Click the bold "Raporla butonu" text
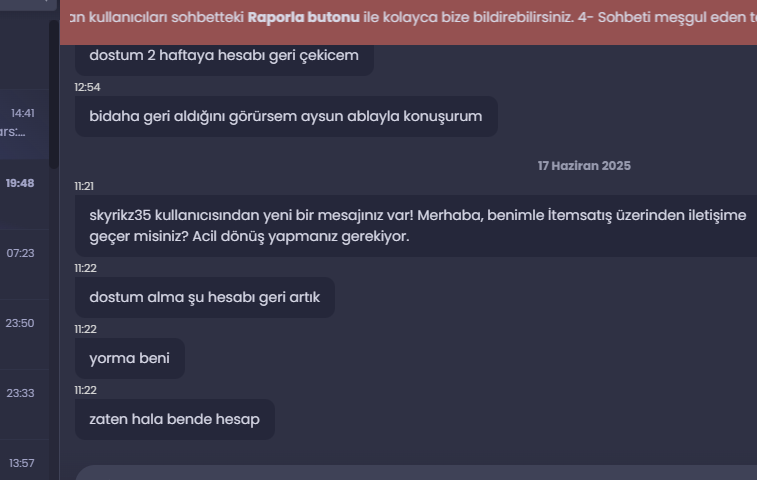 [303, 17]
